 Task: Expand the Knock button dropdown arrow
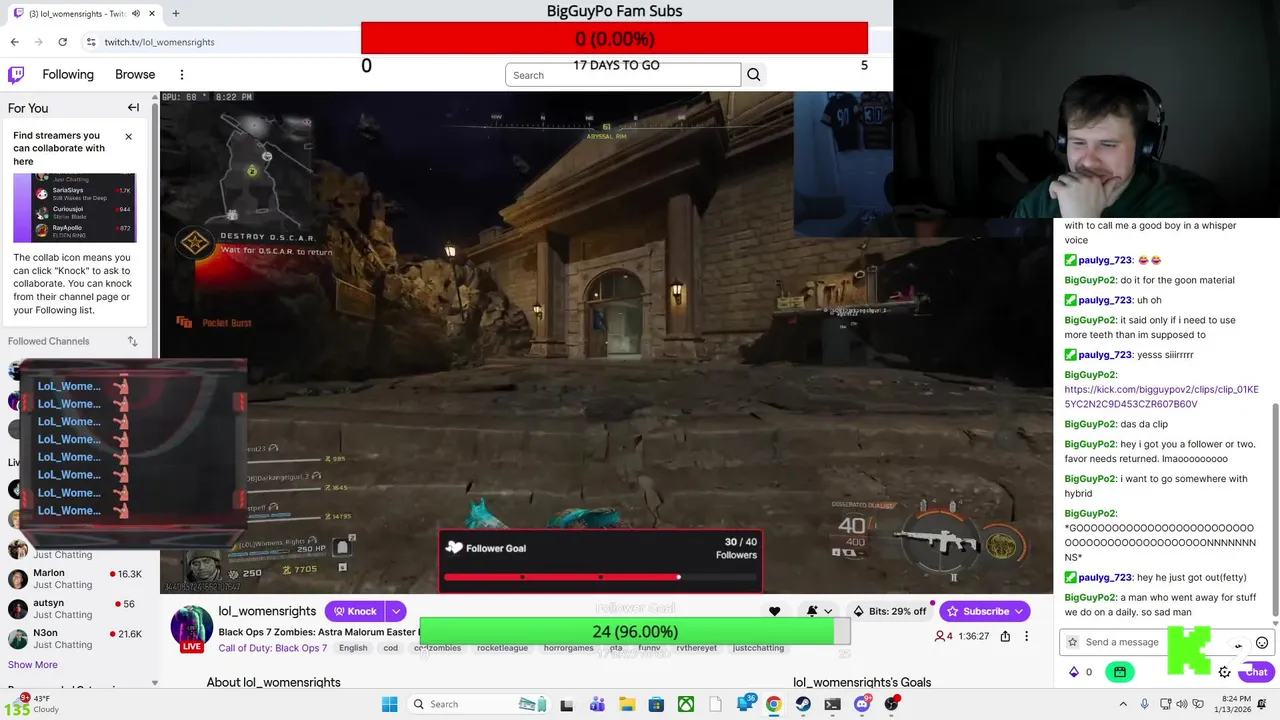tap(396, 611)
